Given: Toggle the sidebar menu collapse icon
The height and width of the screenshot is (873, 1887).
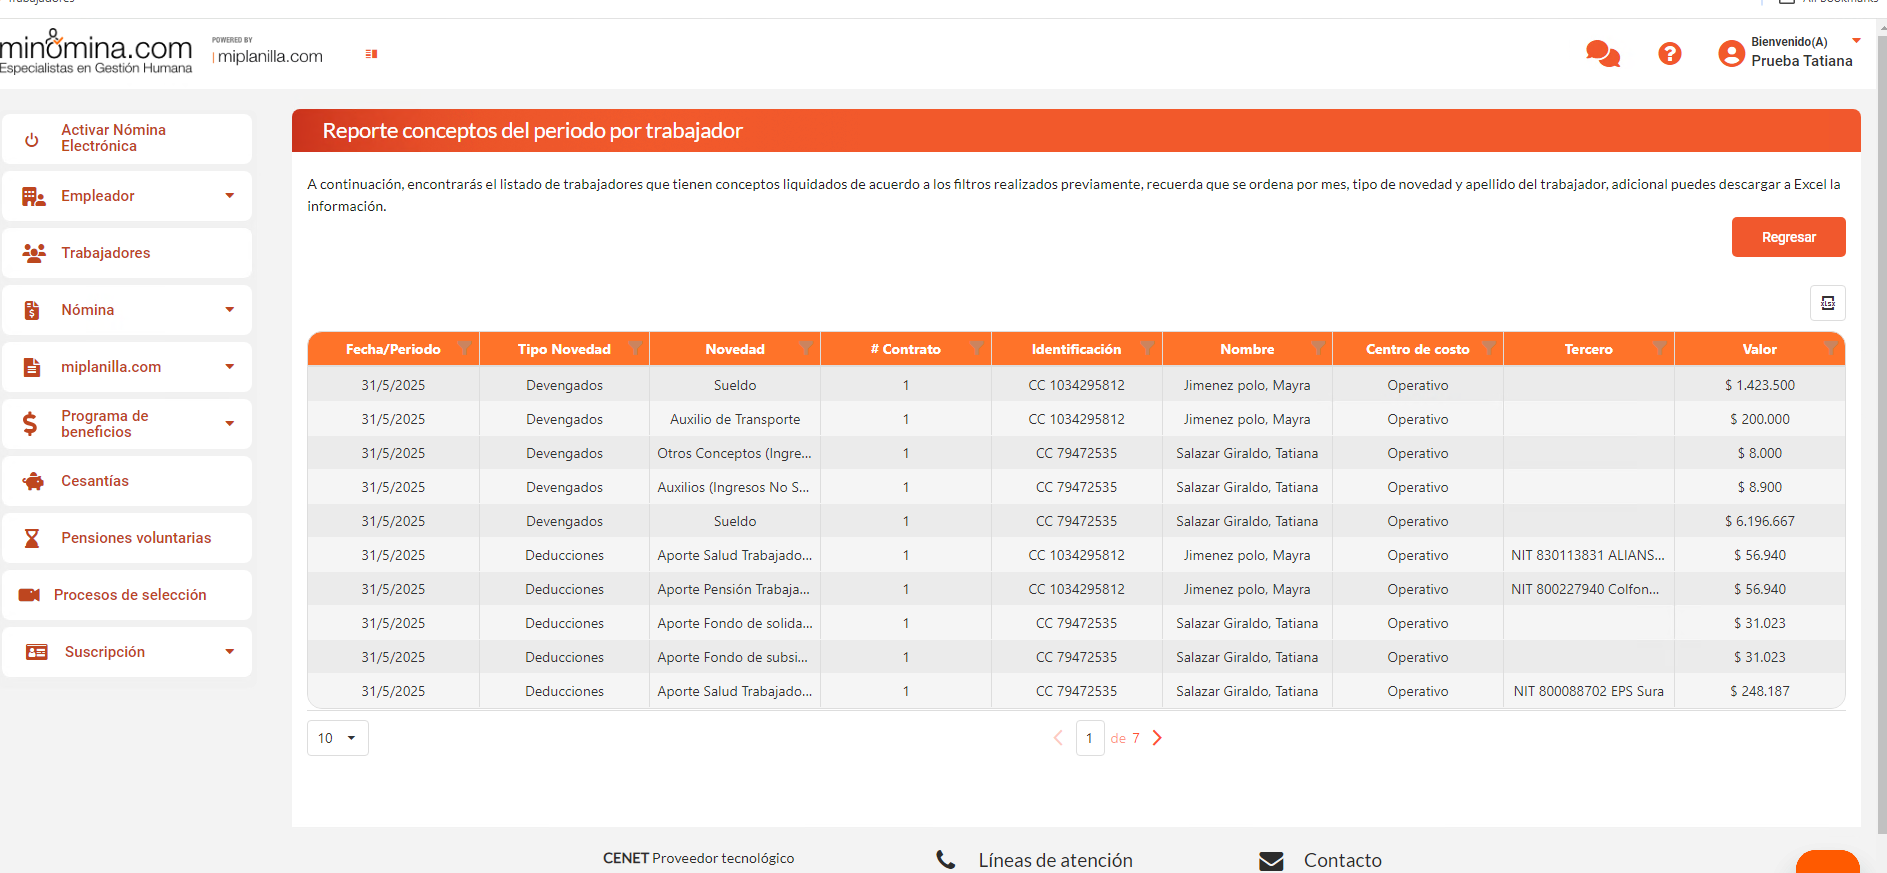Looking at the screenshot, I should click(371, 54).
